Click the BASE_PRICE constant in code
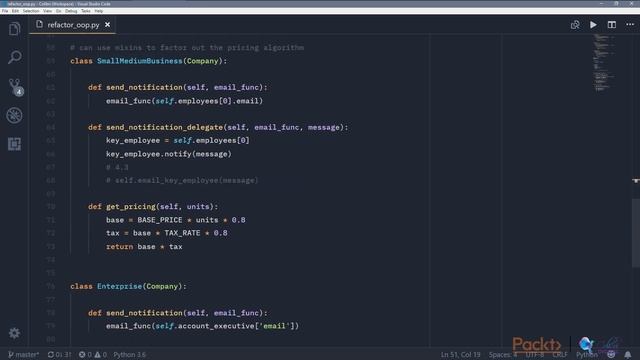 pyautogui.click(x=160, y=220)
